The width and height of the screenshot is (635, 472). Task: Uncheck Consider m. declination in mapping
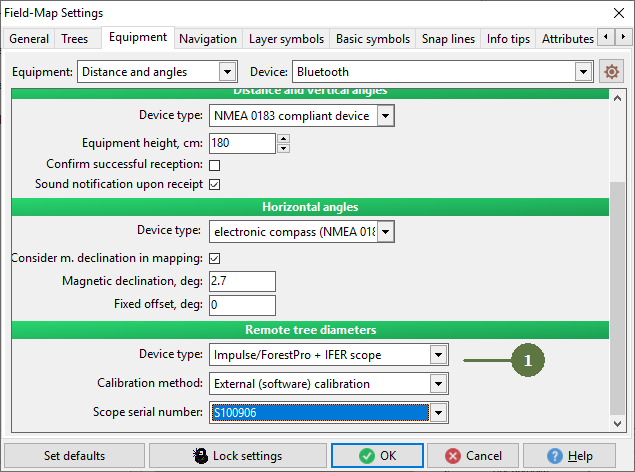coord(215,259)
